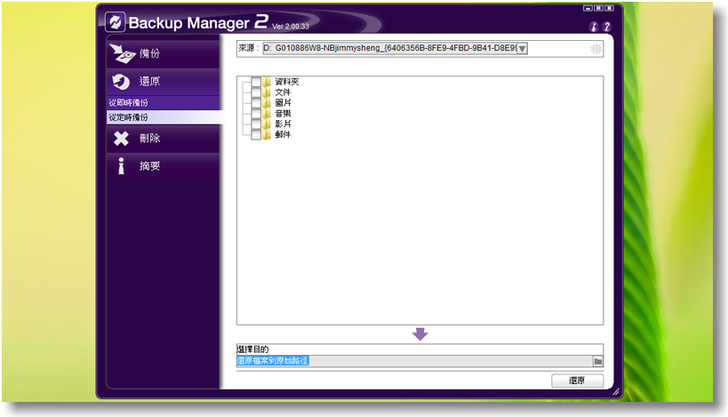Screen dimensions: 728x417
Task: Check the 圖片 checkbox
Action: pos(256,103)
